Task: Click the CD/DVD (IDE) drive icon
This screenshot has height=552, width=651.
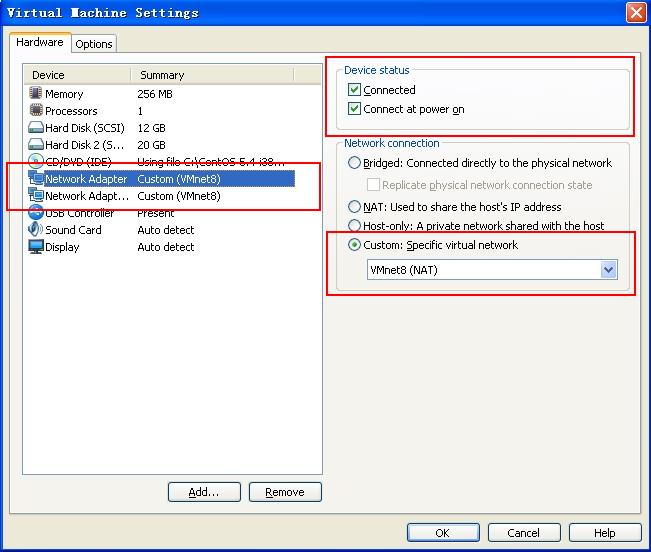Action: pyautogui.click(x=36, y=162)
